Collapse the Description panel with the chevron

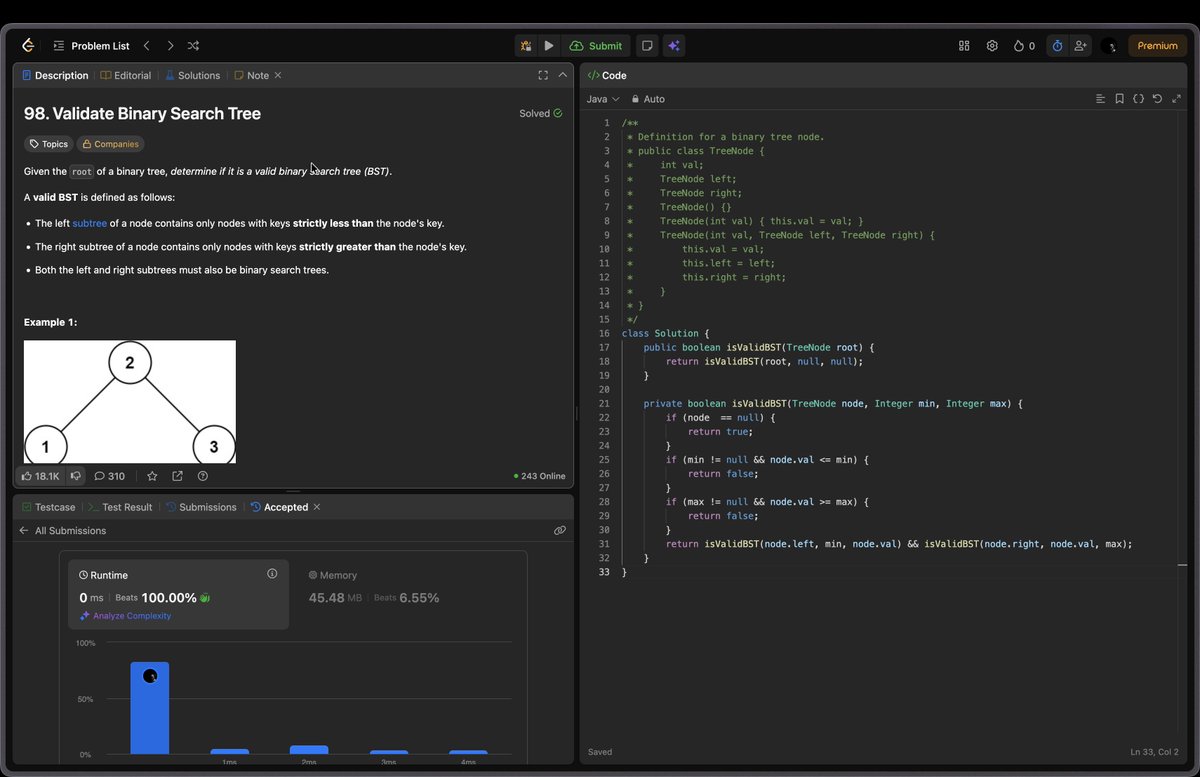point(562,74)
